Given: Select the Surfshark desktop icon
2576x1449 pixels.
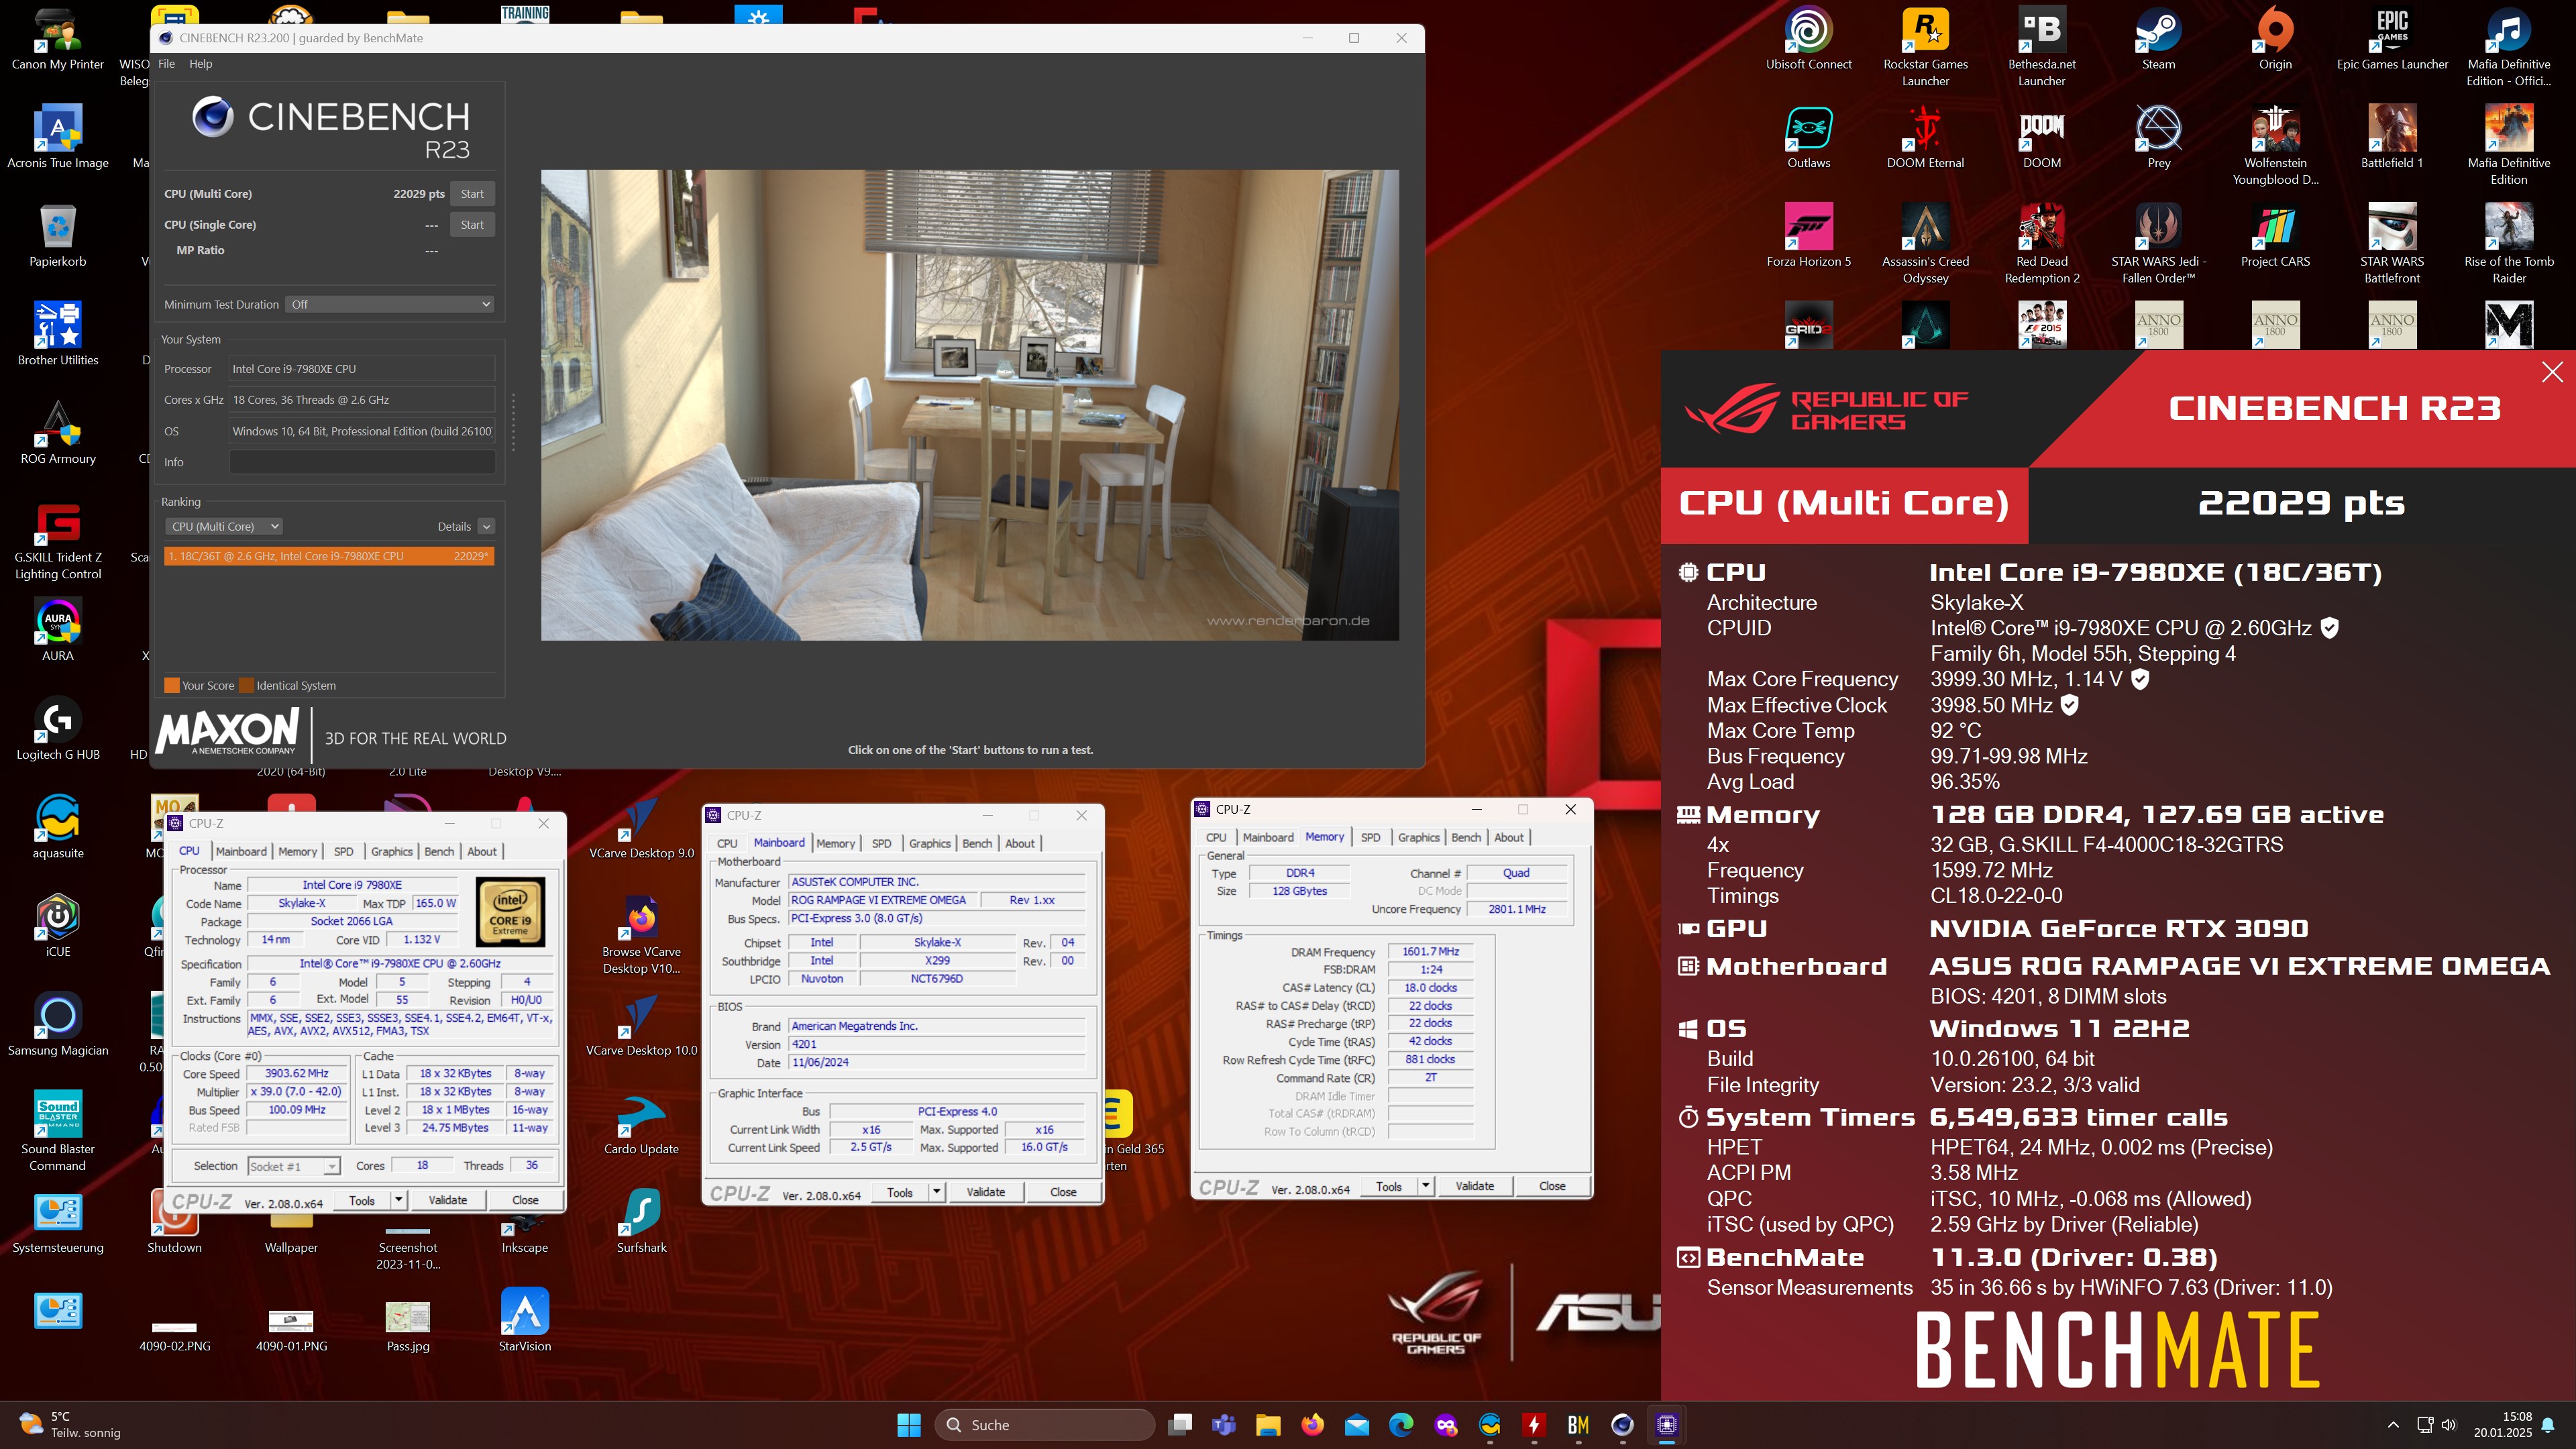Looking at the screenshot, I should click(641, 1222).
